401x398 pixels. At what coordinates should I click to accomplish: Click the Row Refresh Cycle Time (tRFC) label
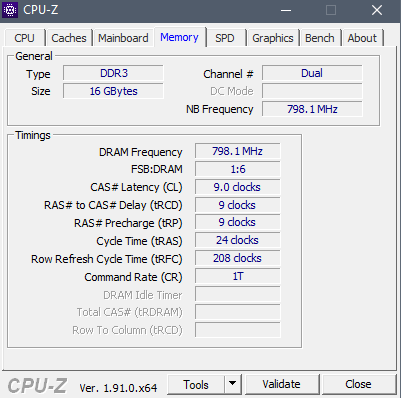[107, 259]
